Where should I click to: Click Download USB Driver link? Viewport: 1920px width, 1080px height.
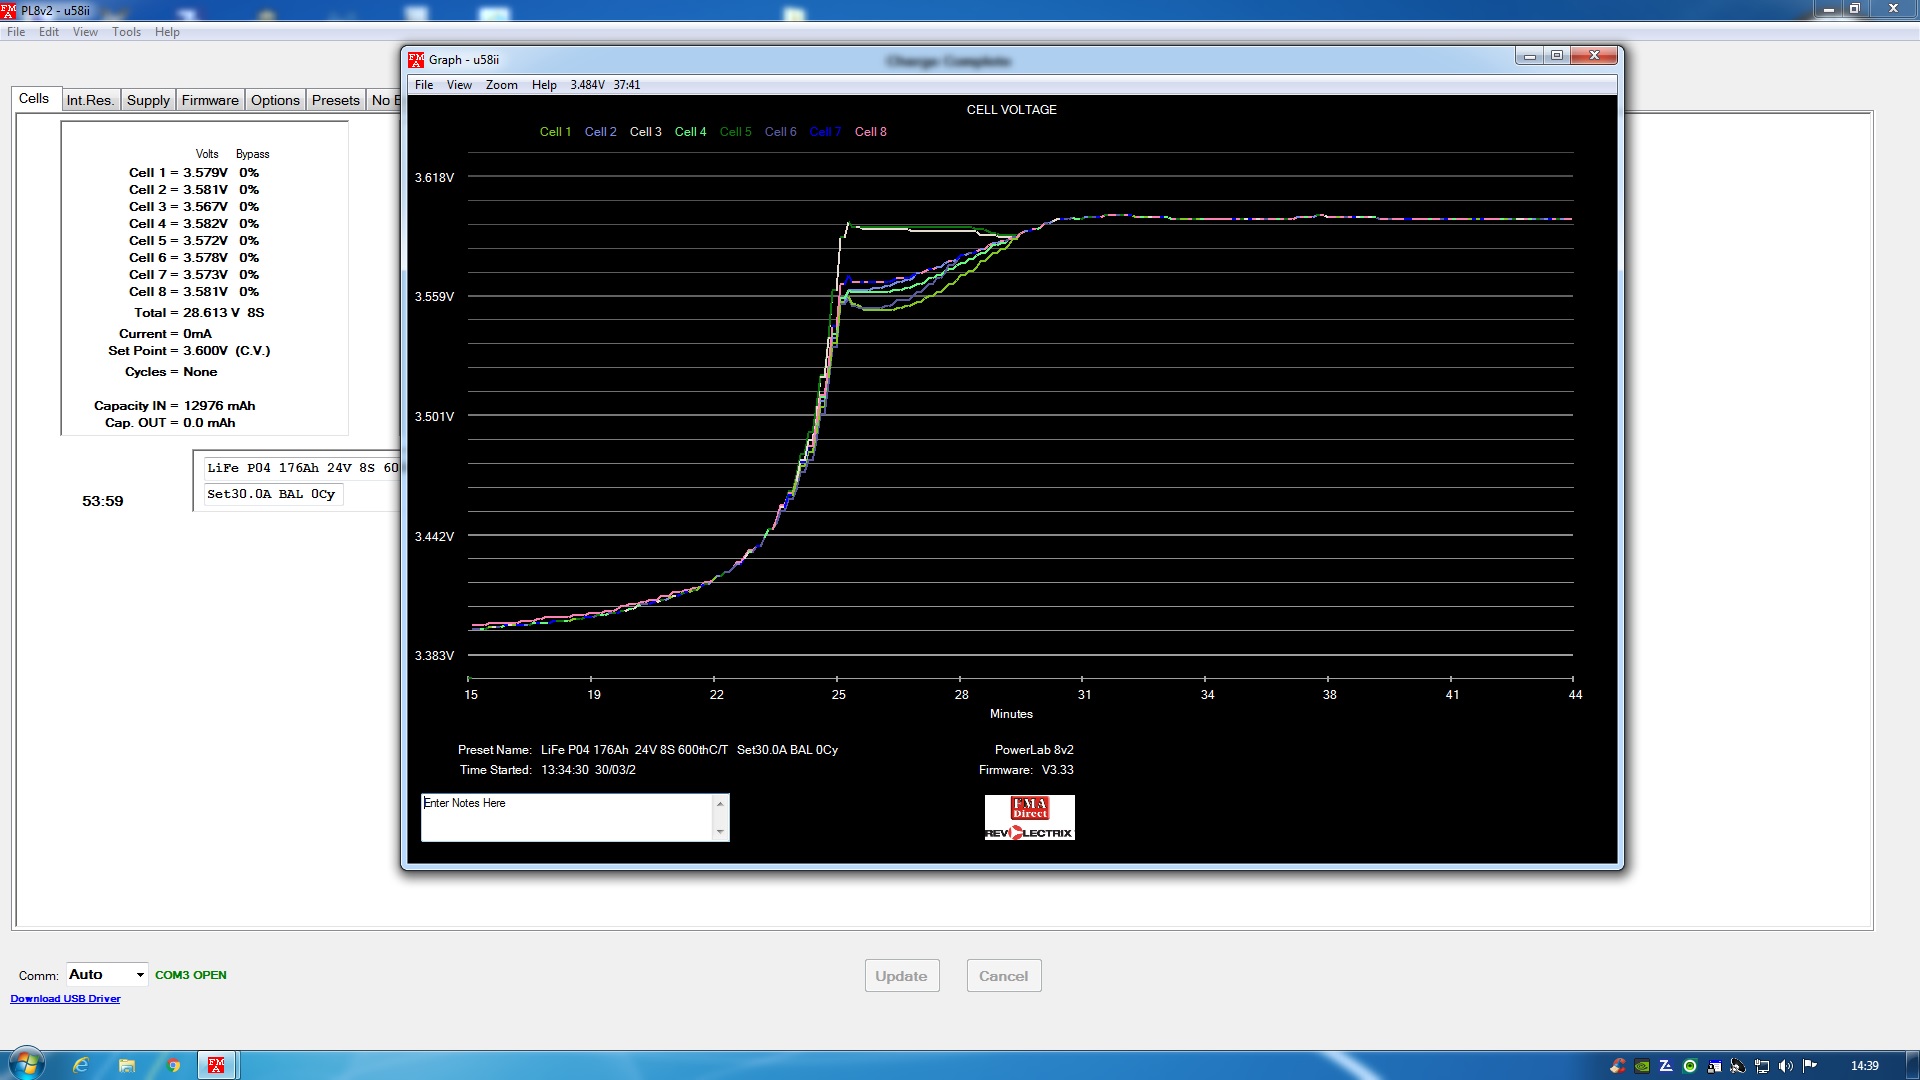coord(65,999)
